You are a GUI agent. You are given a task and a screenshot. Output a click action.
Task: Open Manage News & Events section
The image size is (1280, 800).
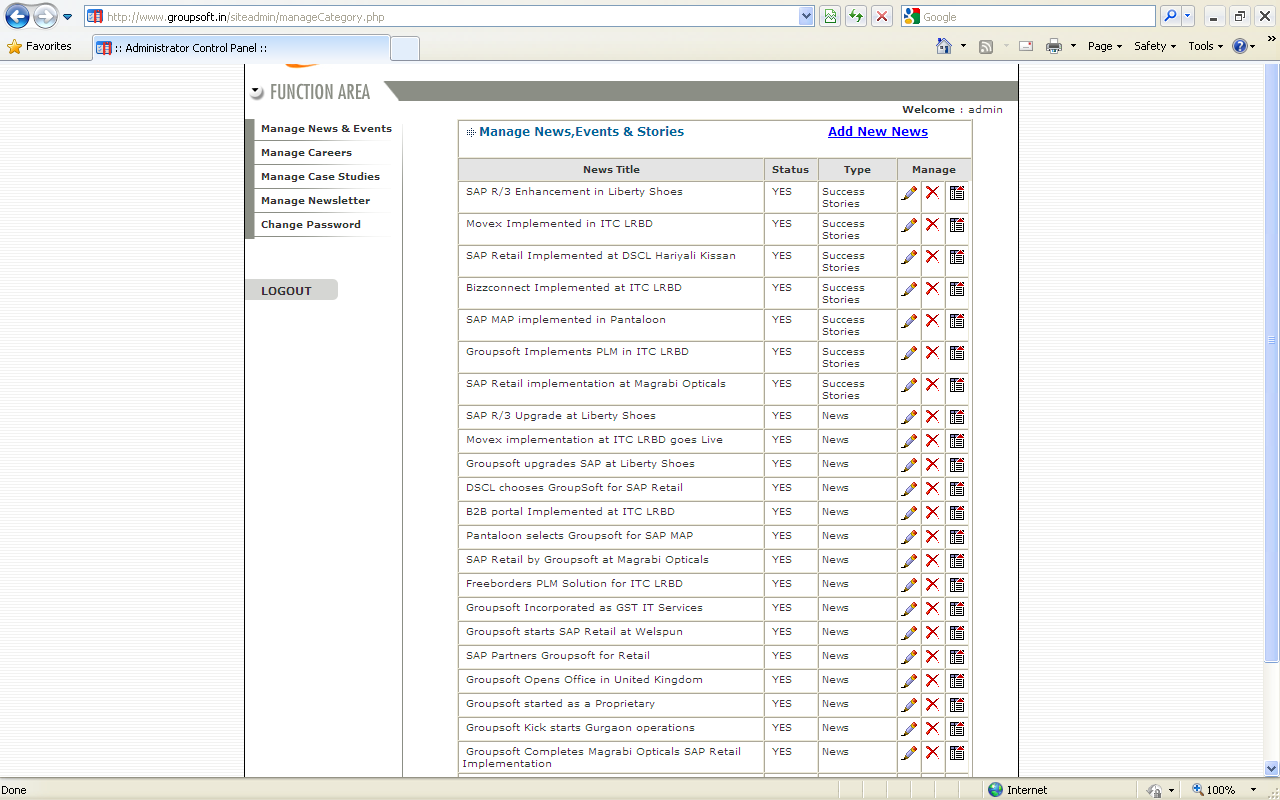(326, 129)
